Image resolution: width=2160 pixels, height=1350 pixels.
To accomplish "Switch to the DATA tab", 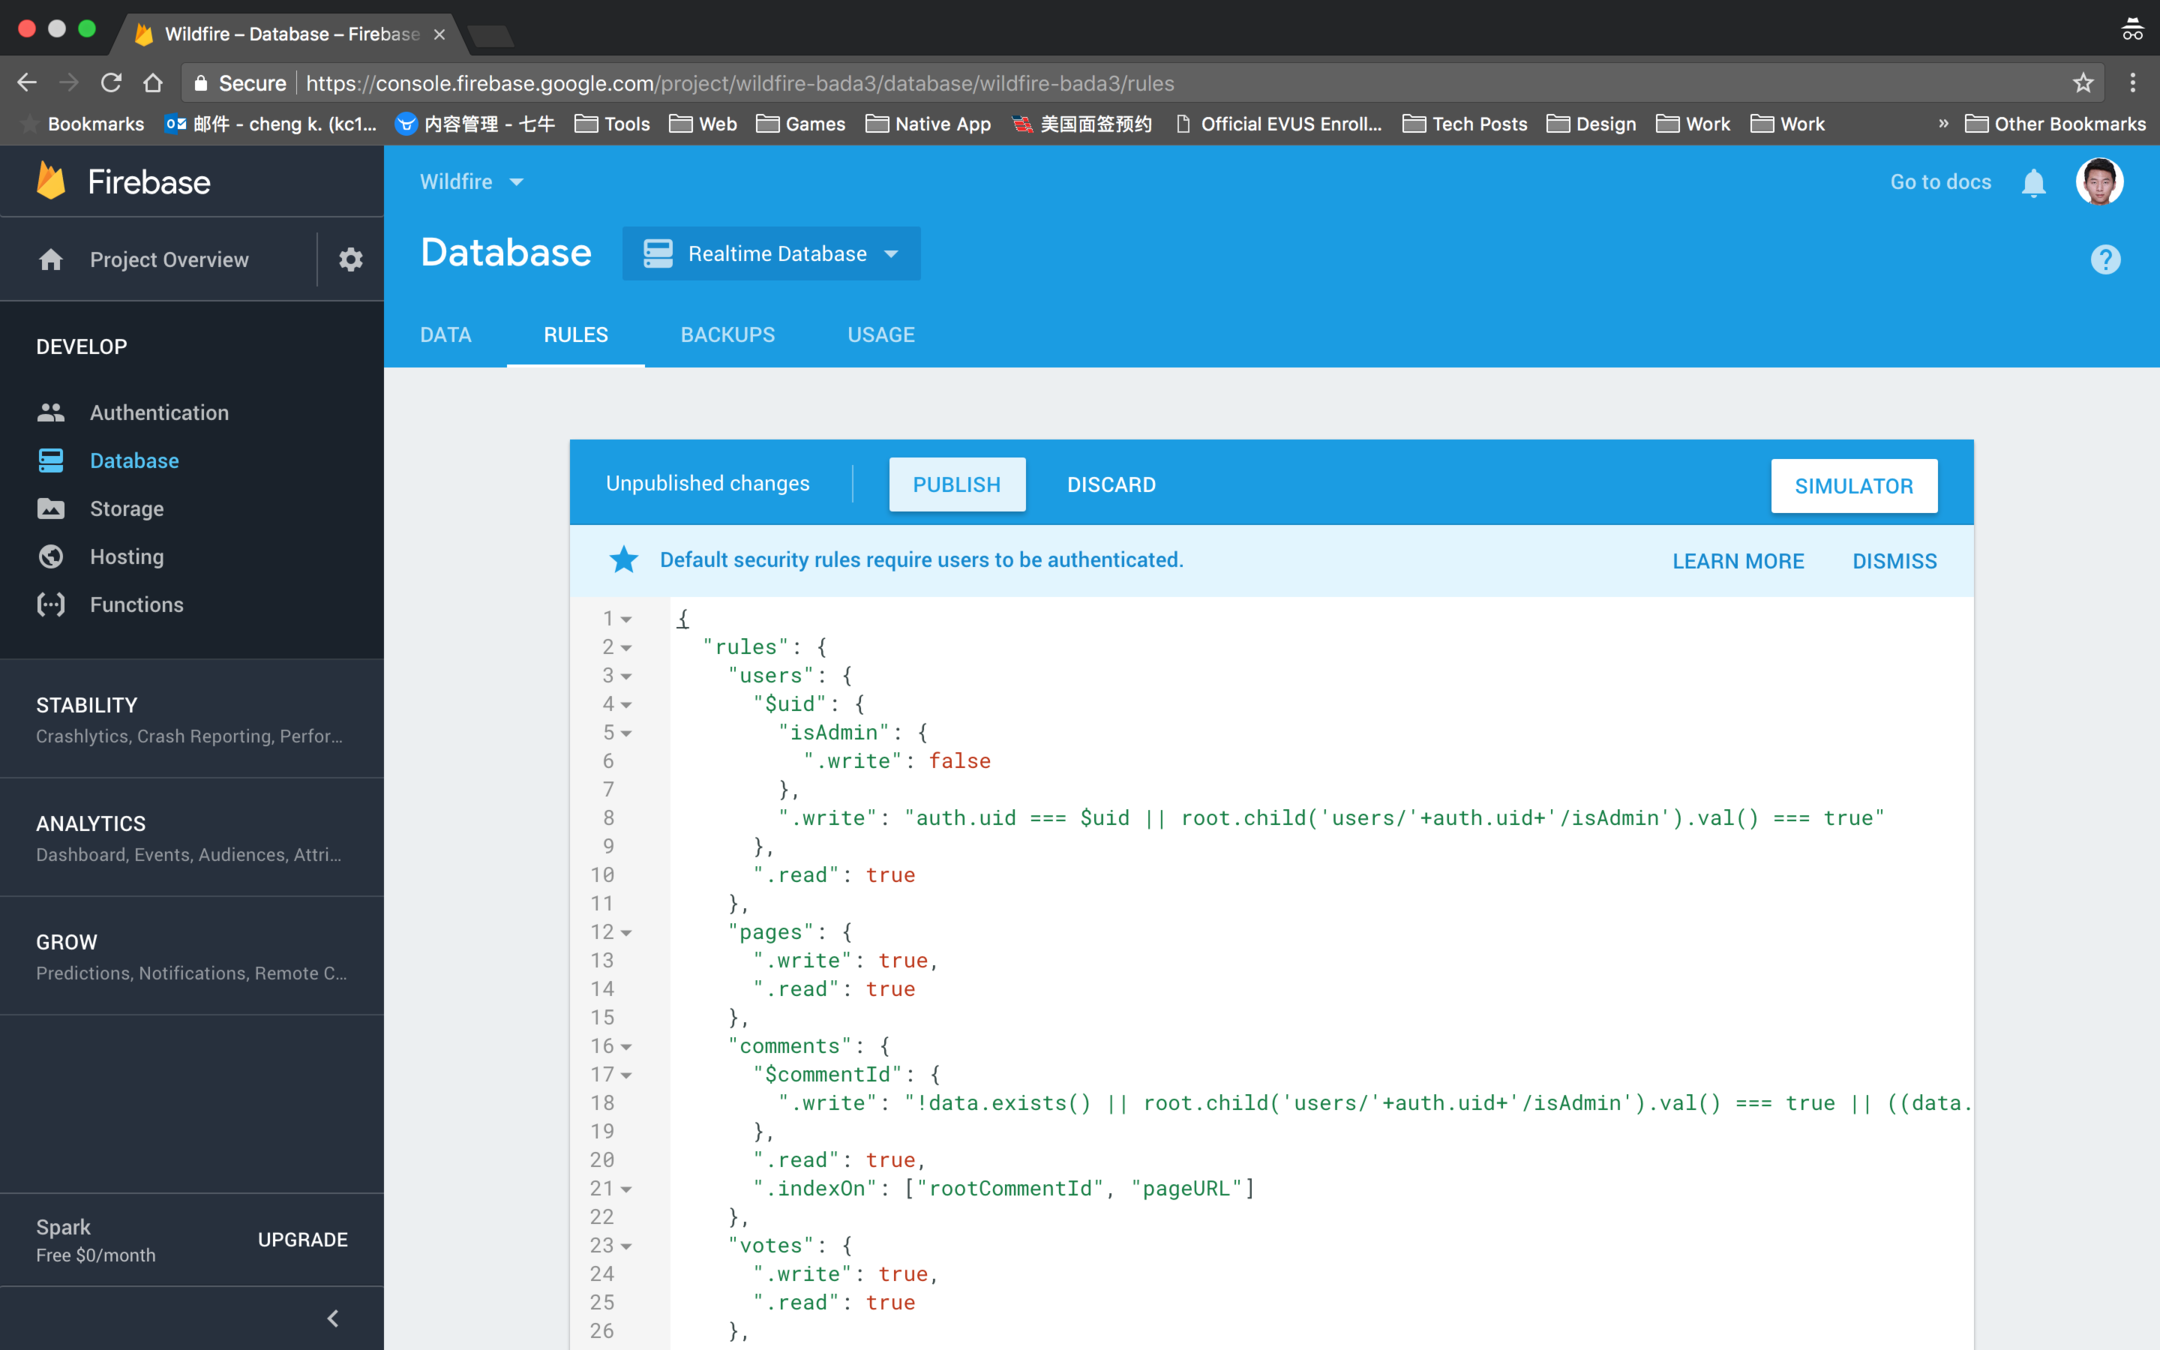I will pos(445,335).
